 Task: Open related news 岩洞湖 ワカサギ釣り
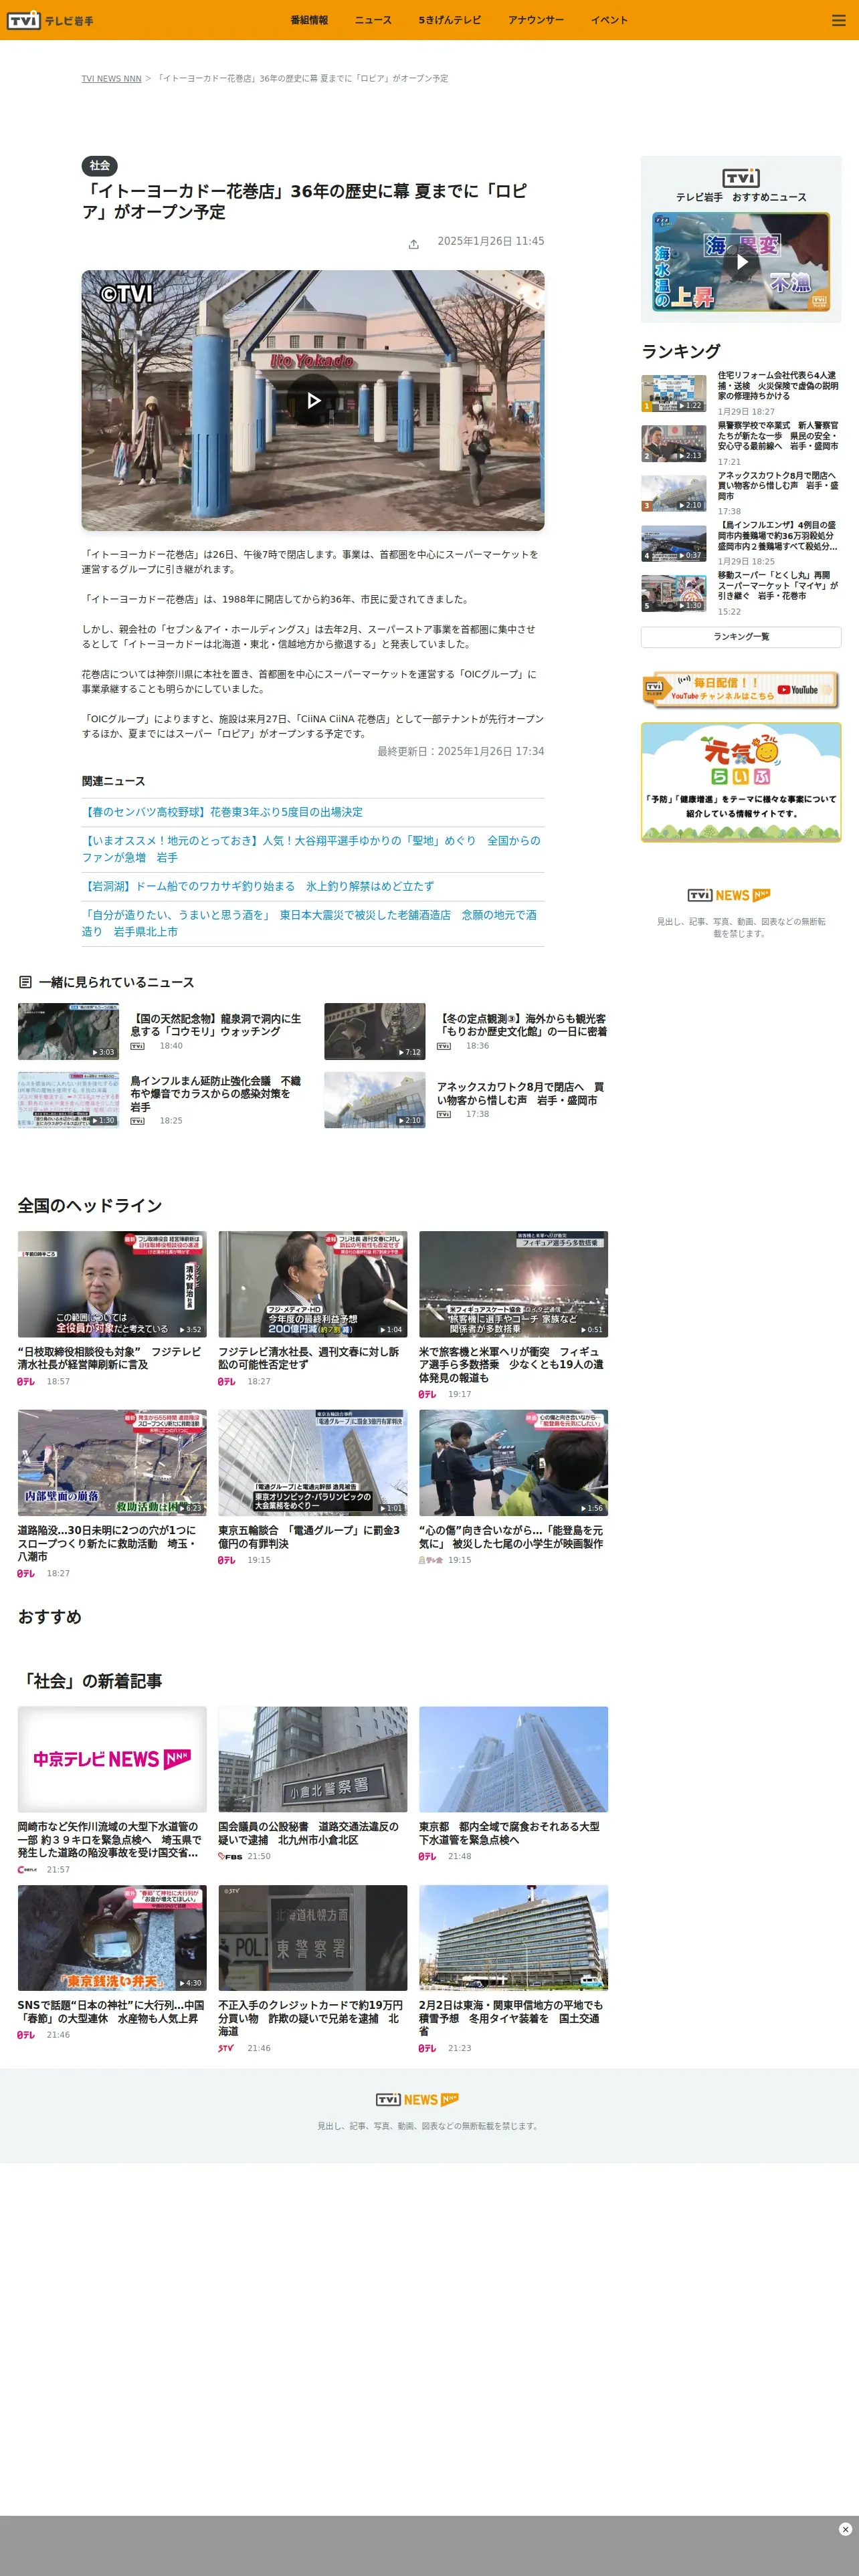pos(258,886)
